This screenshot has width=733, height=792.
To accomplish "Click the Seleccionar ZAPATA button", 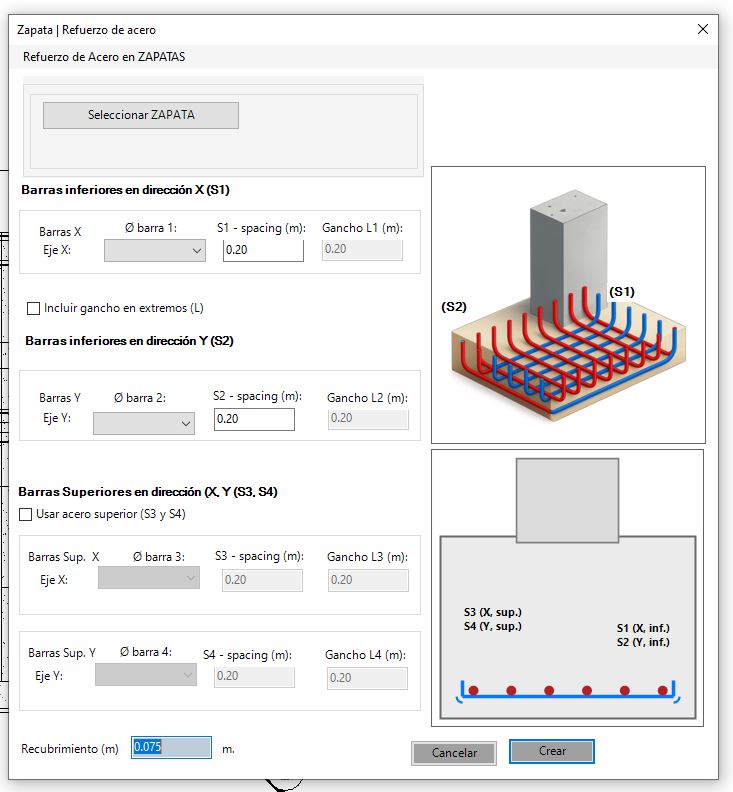I will (x=140, y=115).
